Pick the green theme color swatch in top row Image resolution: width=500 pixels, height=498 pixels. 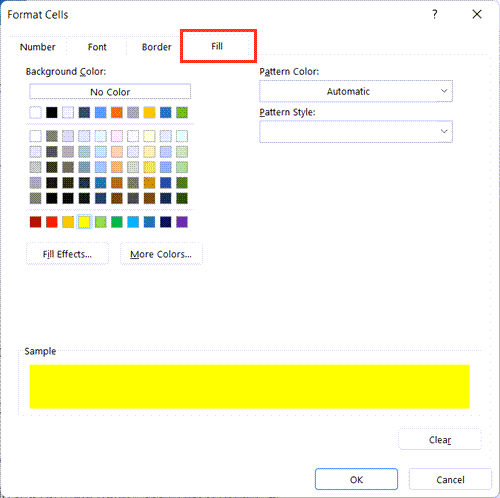click(x=182, y=113)
